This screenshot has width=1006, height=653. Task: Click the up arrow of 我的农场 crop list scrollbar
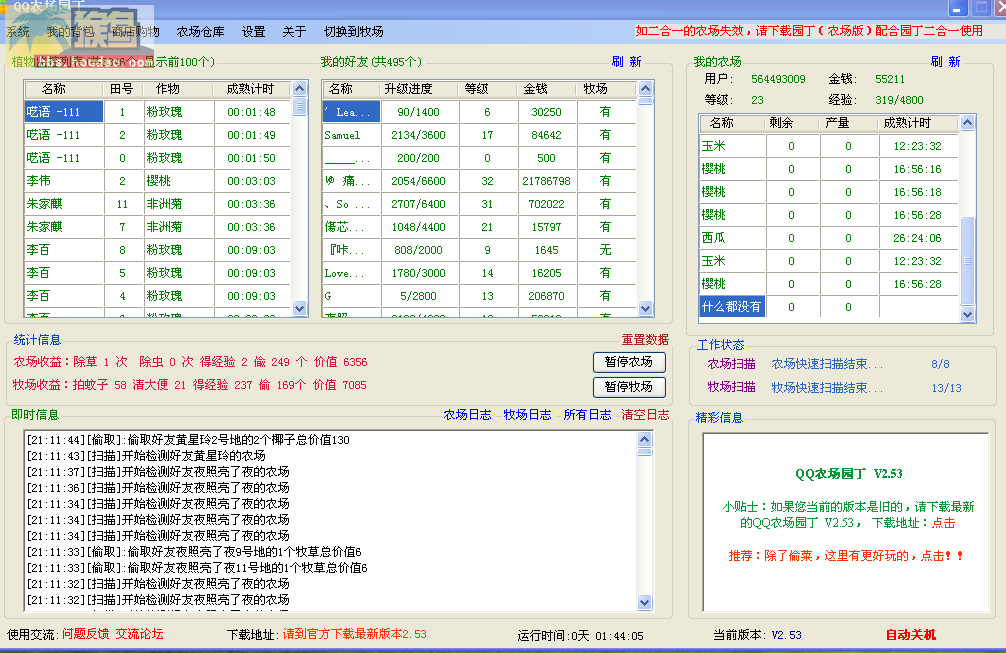click(x=968, y=123)
